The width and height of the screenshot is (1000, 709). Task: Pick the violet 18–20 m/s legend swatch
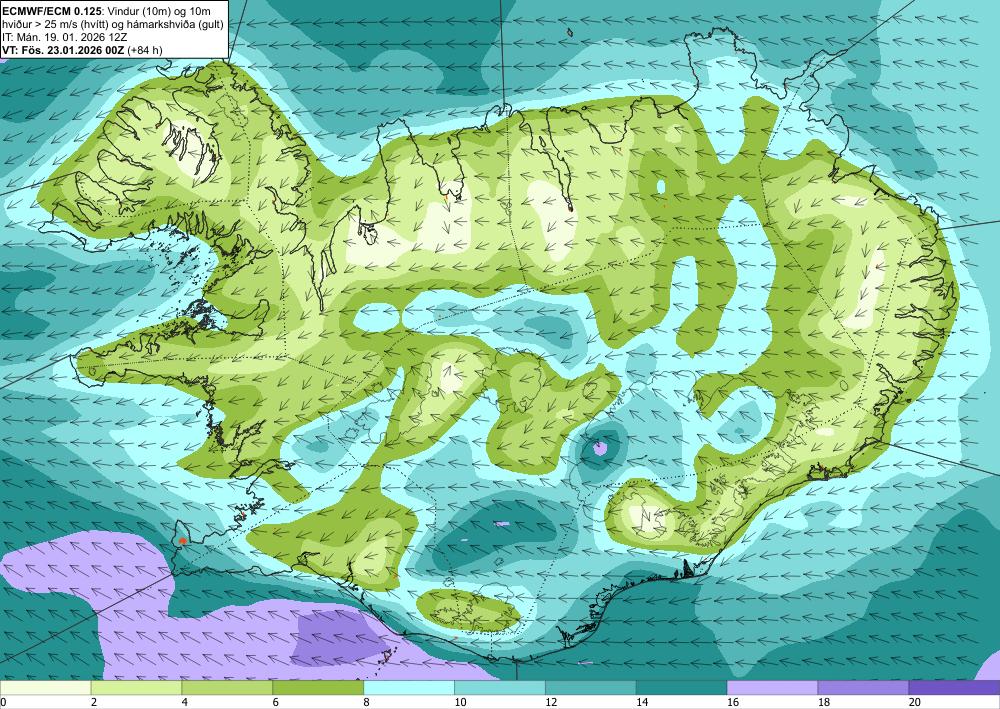pos(863,688)
